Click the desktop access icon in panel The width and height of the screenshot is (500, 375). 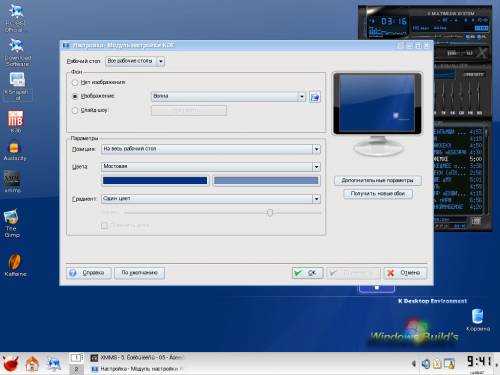54,364
